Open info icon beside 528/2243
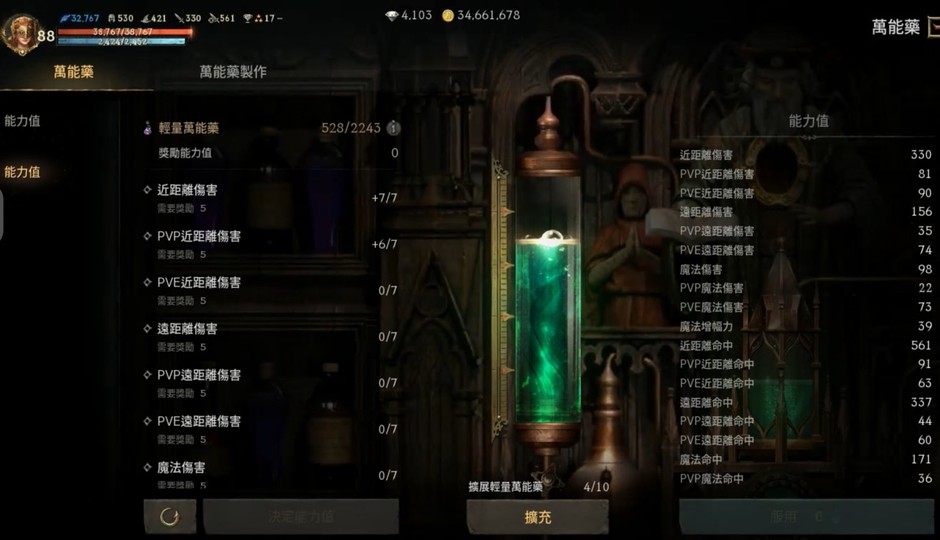 point(393,128)
